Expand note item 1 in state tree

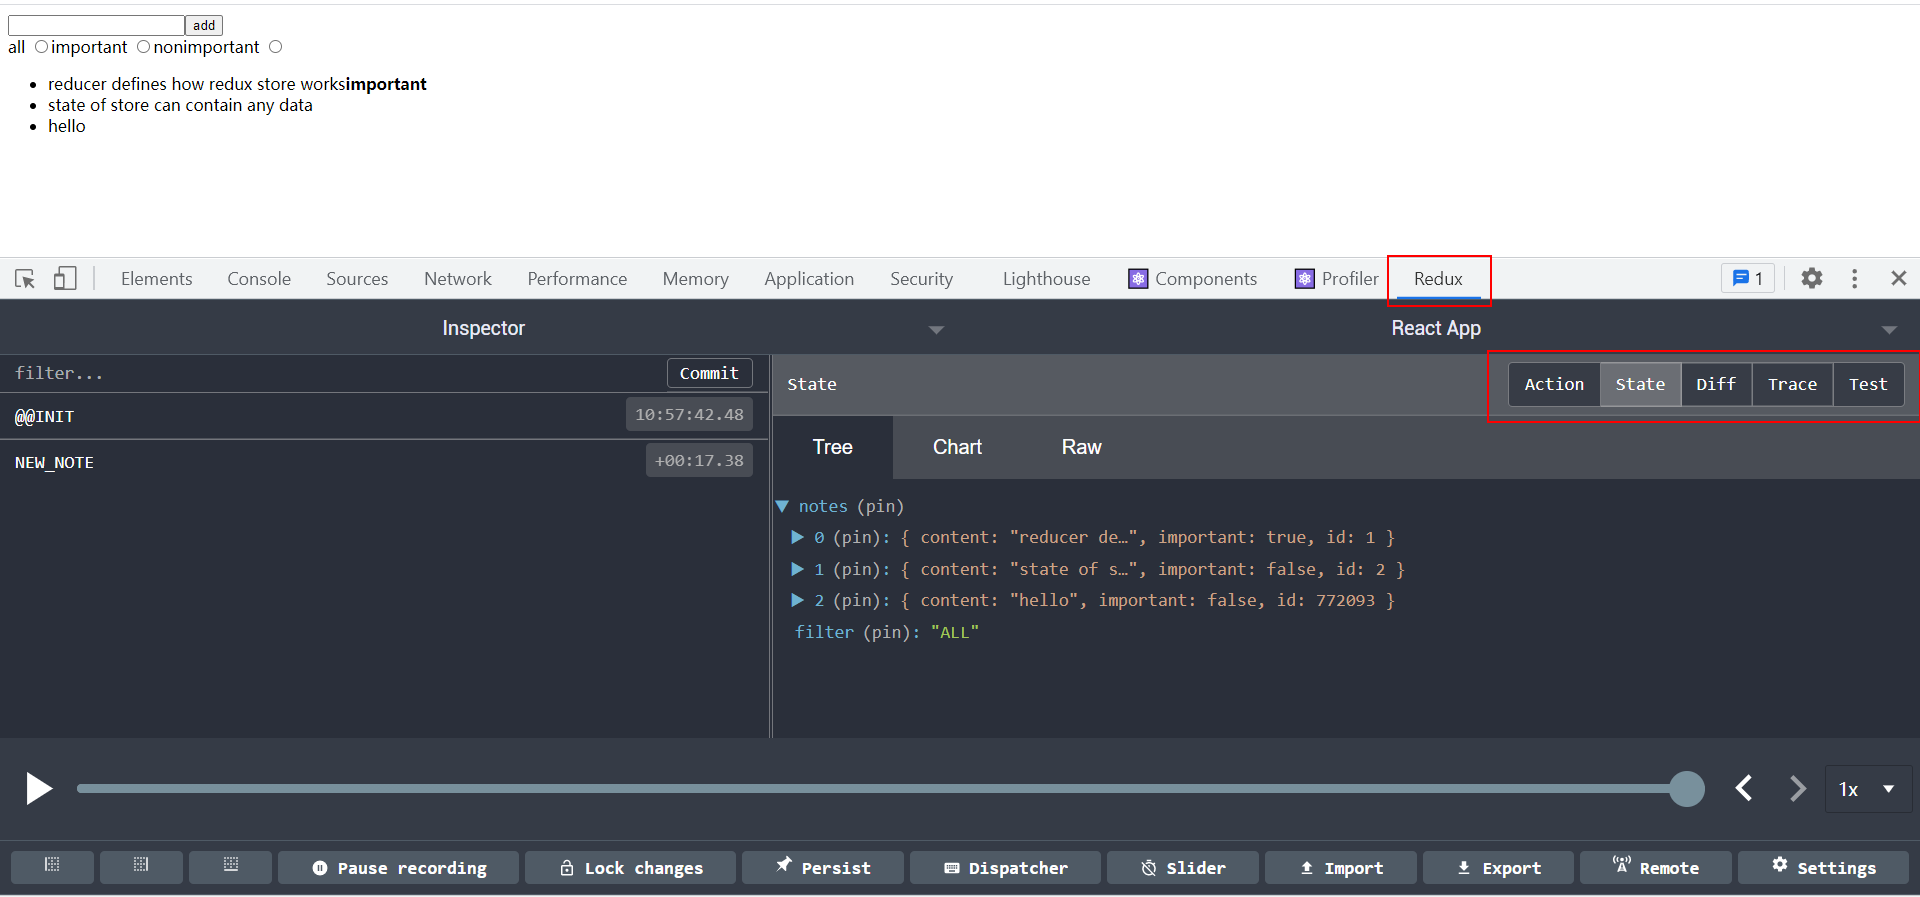pos(797,569)
